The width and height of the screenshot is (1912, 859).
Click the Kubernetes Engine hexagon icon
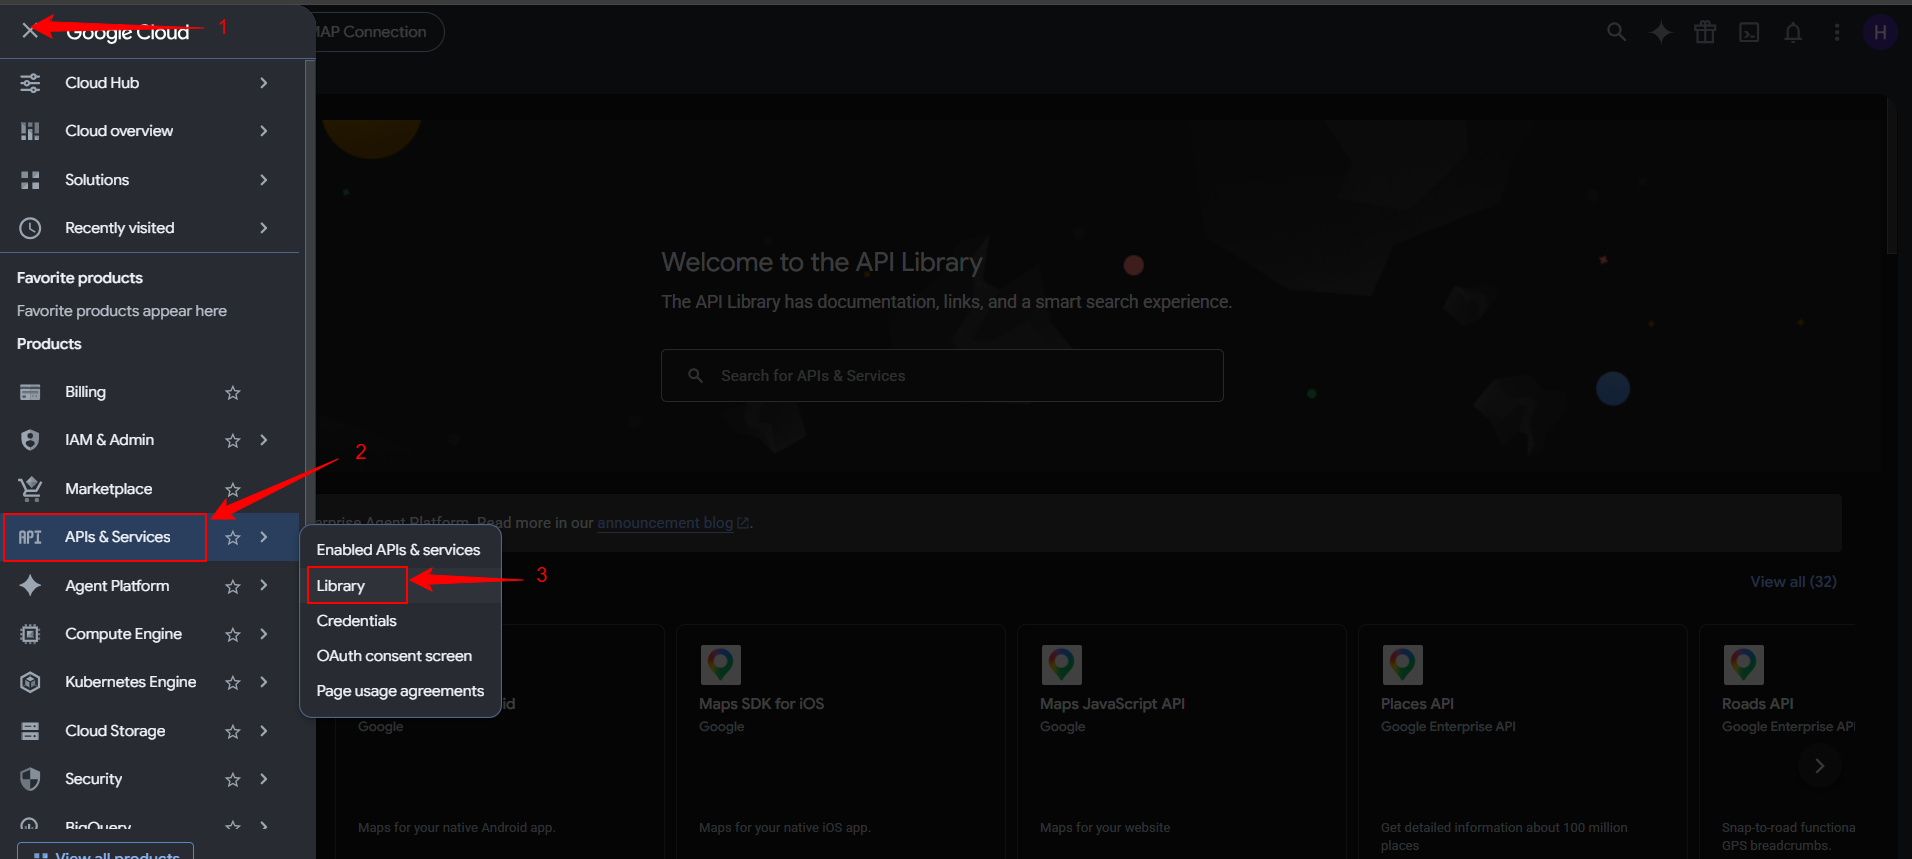click(x=30, y=682)
